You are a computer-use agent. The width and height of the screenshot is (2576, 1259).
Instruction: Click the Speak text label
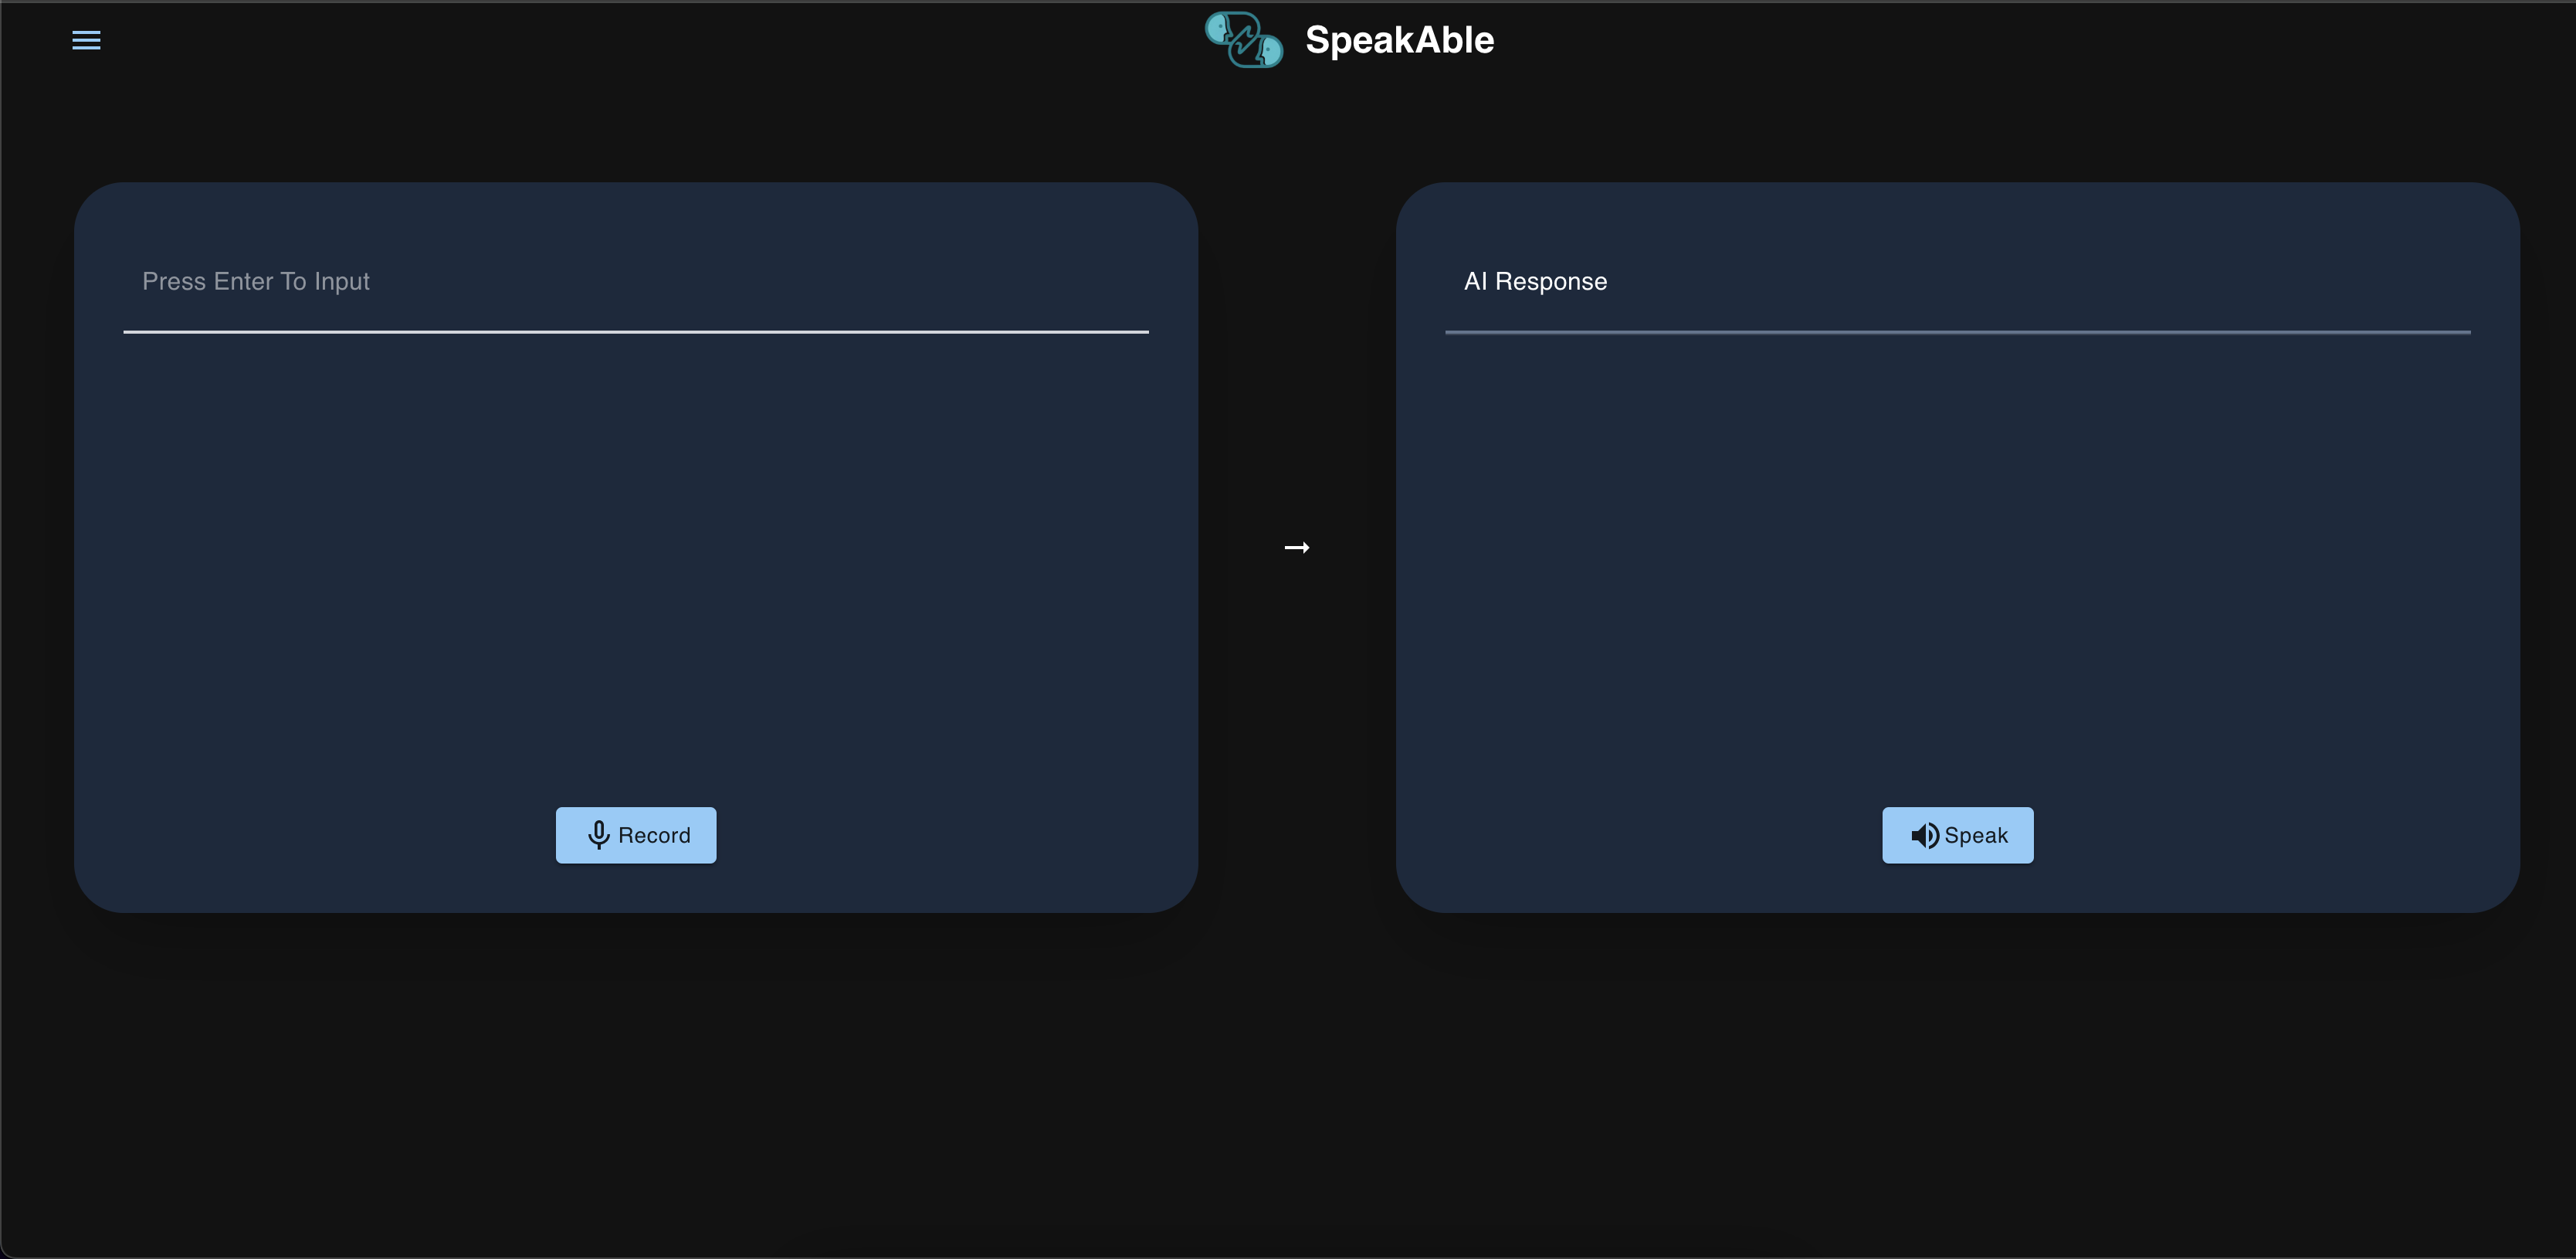[1976, 835]
